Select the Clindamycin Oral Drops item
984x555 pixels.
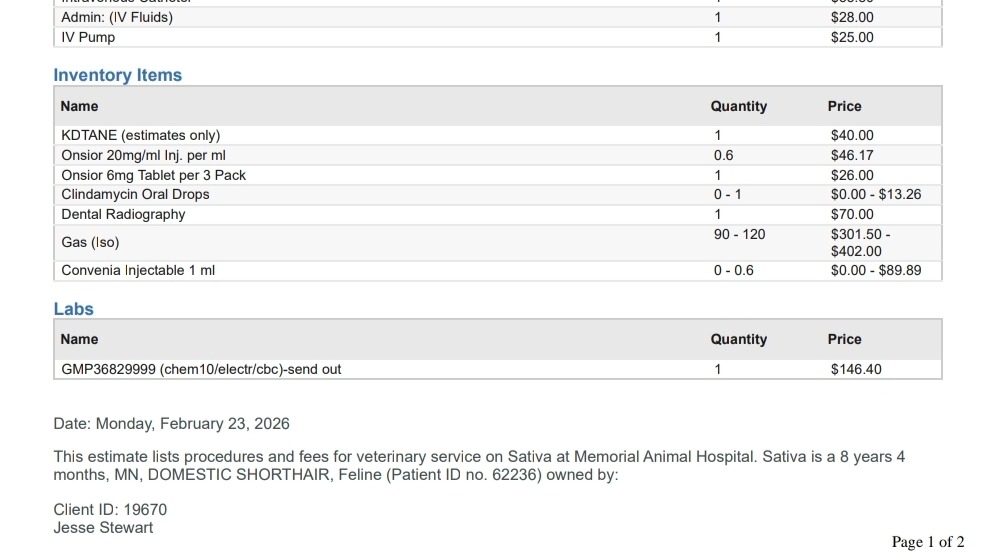click(135, 194)
